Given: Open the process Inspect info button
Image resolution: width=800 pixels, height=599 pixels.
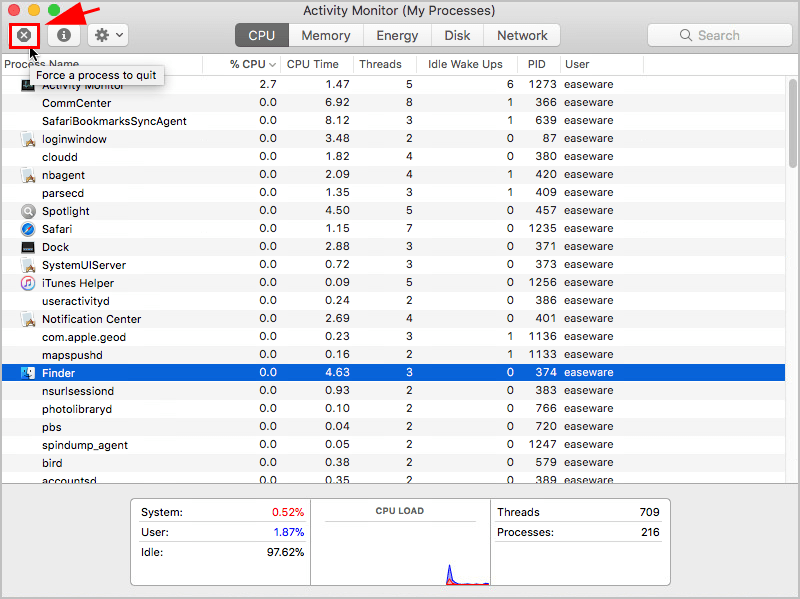Looking at the screenshot, I should [x=64, y=35].
